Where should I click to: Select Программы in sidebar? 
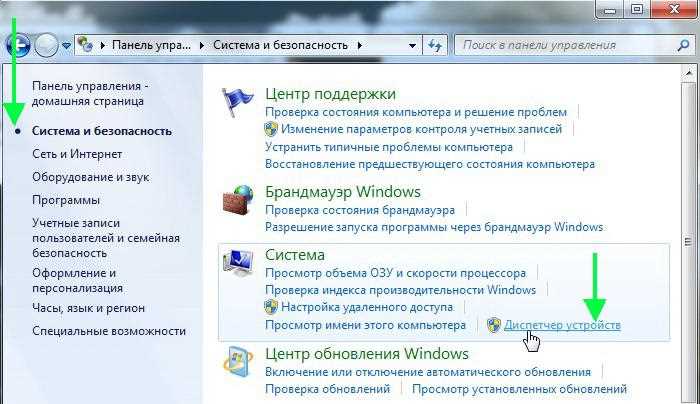pyautogui.click(x=66, y=200)
